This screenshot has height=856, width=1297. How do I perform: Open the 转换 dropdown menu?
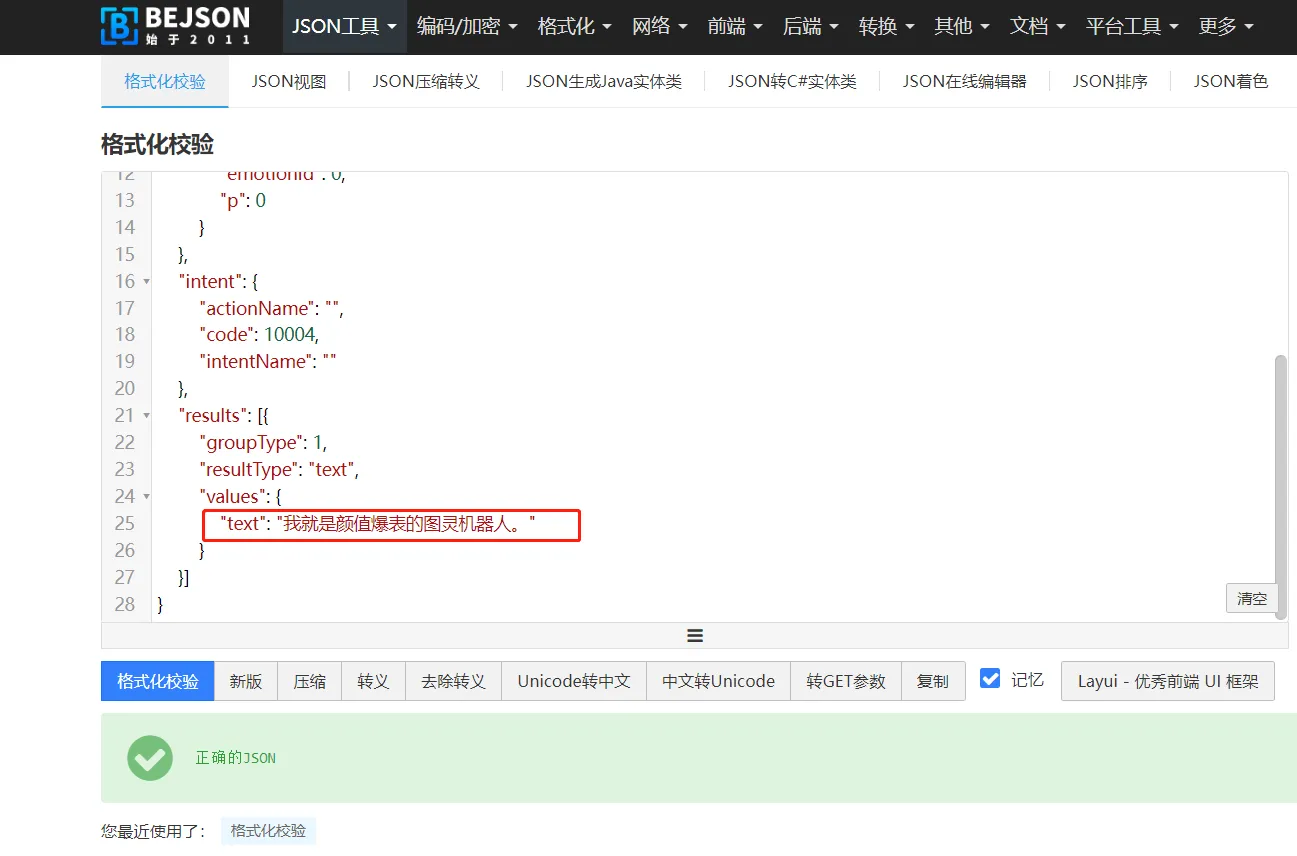887,27
